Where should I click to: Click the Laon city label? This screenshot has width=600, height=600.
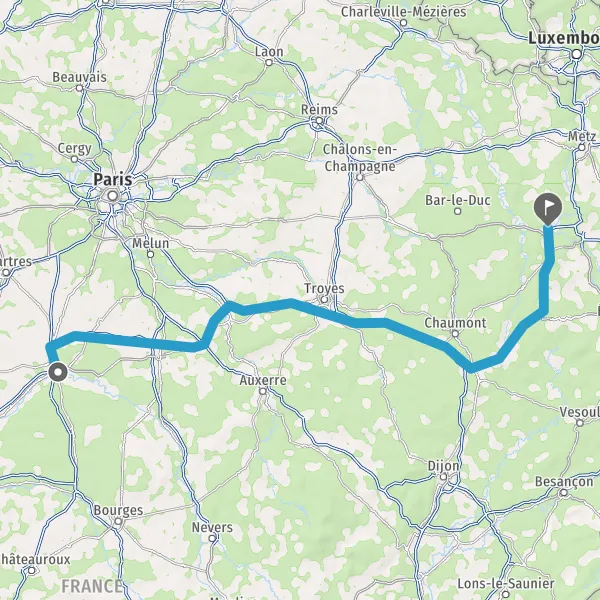coord(269,52)
